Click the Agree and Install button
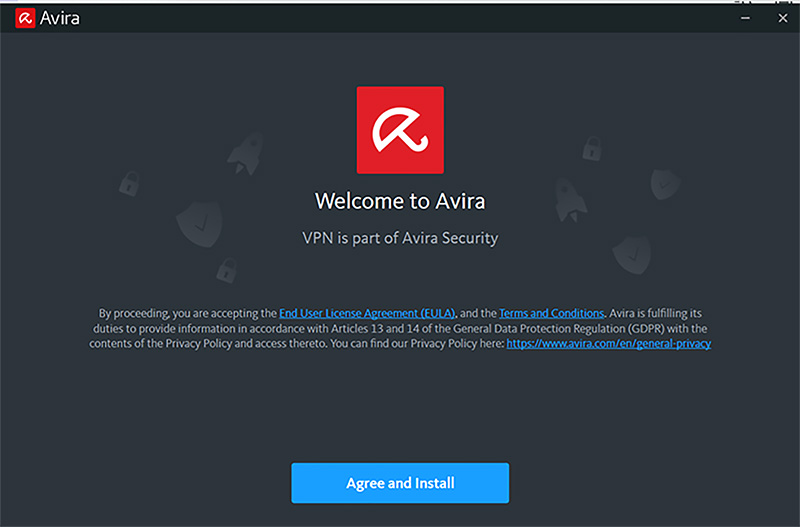Viewport: 800px width, 527px height. point(400,483)
